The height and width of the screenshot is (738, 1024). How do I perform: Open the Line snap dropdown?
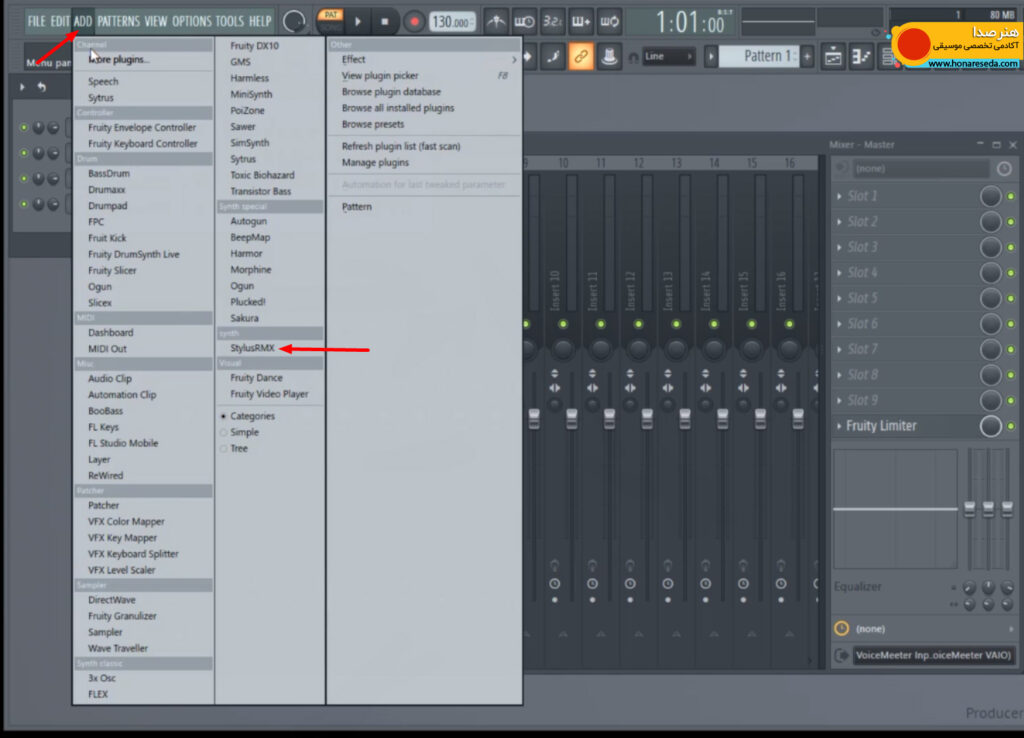click(669, 56)
